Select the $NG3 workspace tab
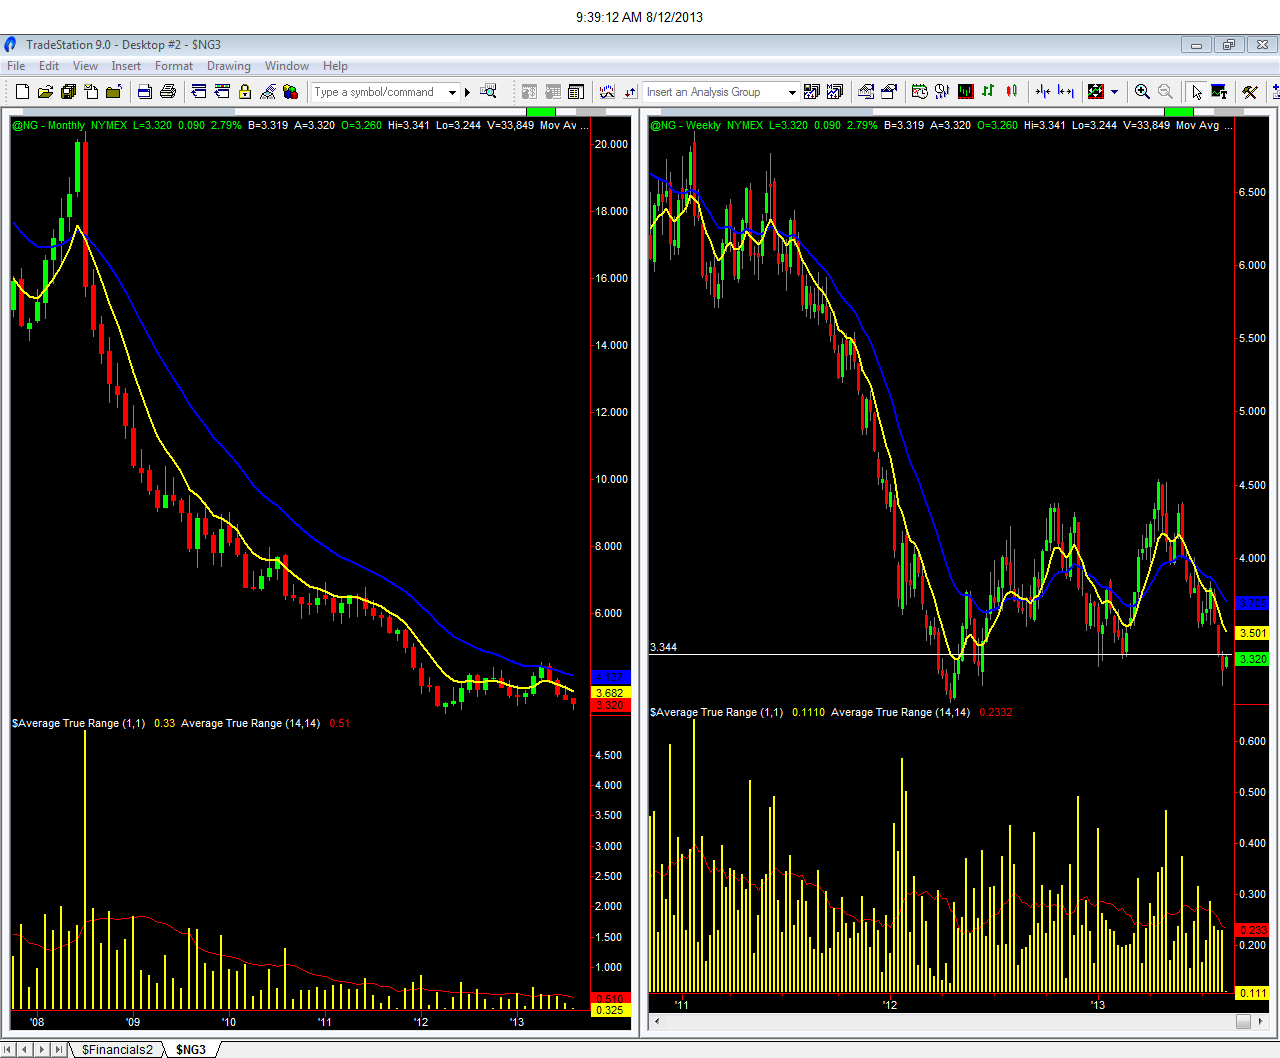The height and width of the screenshot is (1058, 1280). tap(191, 1049)
